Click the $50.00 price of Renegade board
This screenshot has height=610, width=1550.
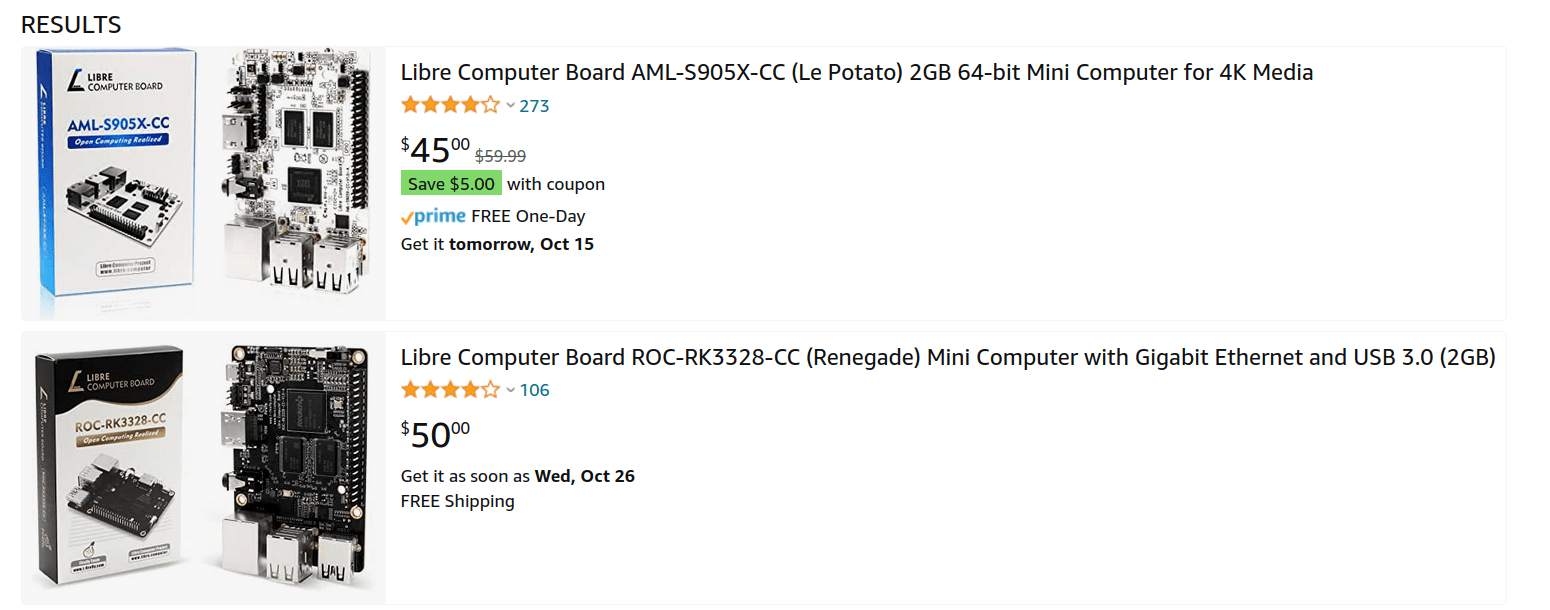(435, 435)
